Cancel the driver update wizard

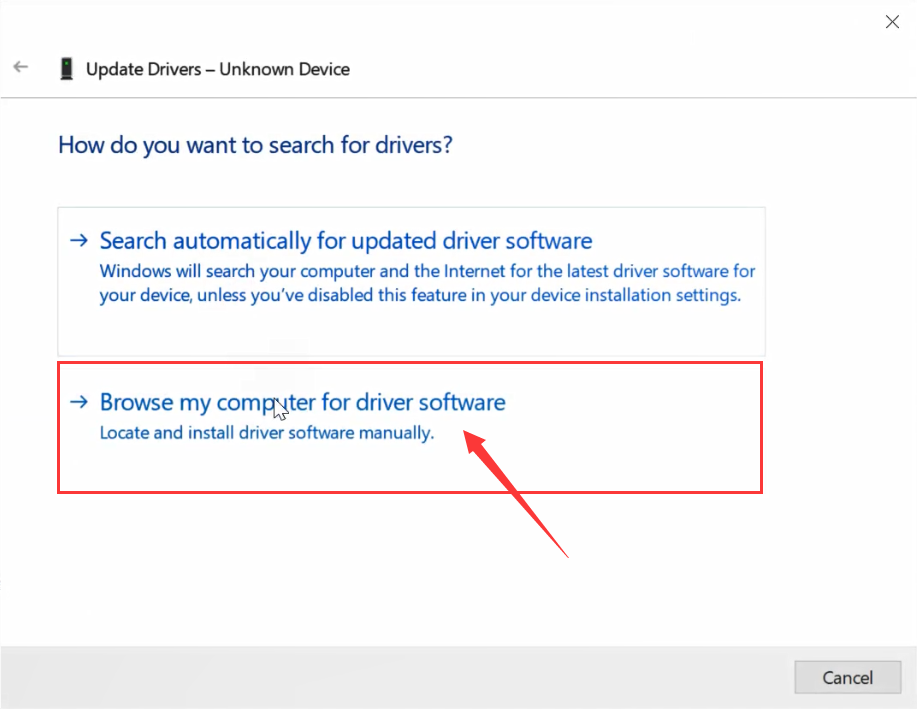pos(847,677)
